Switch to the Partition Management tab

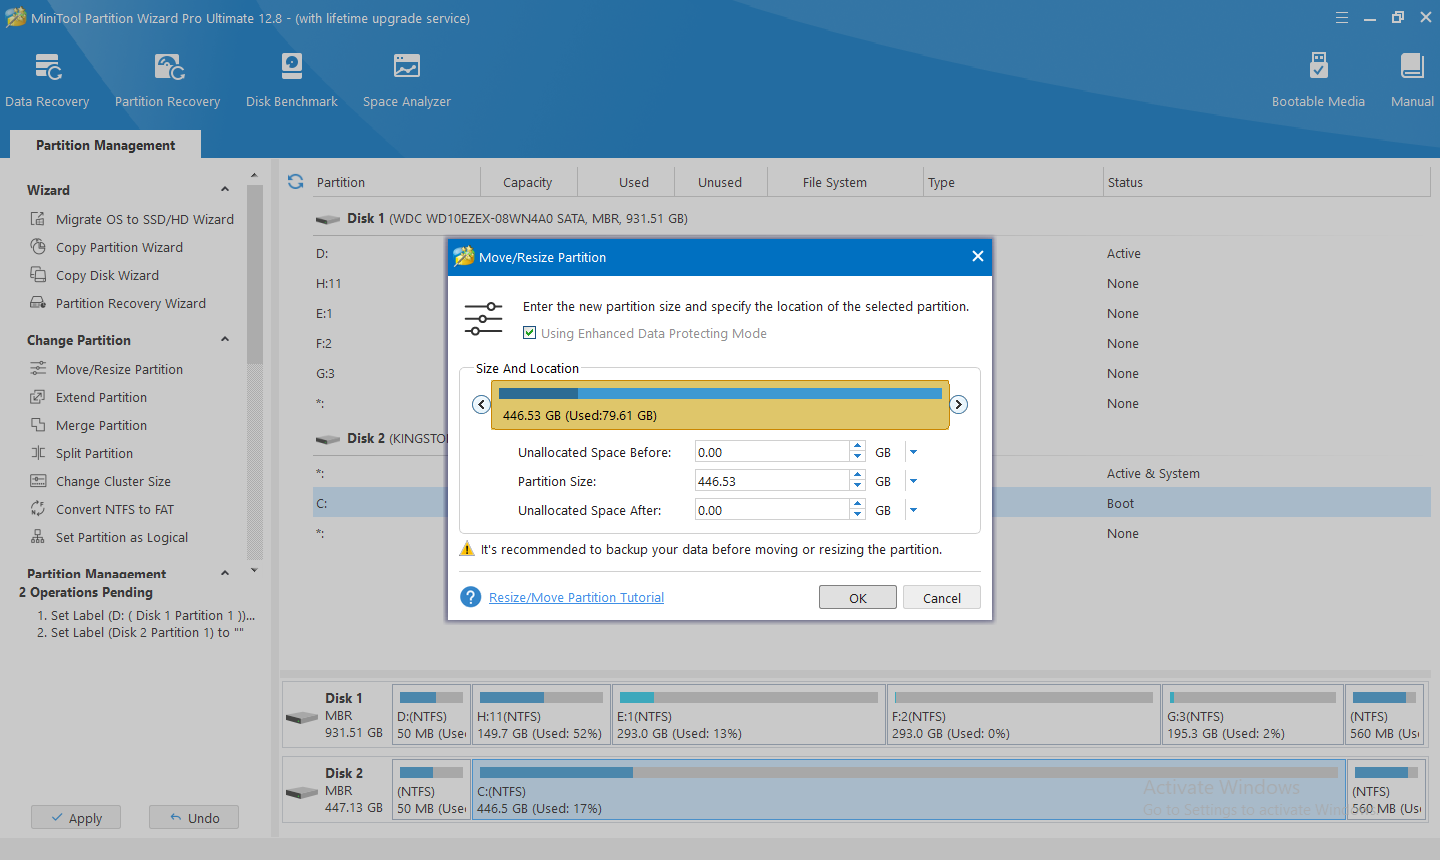click(105, 145)
